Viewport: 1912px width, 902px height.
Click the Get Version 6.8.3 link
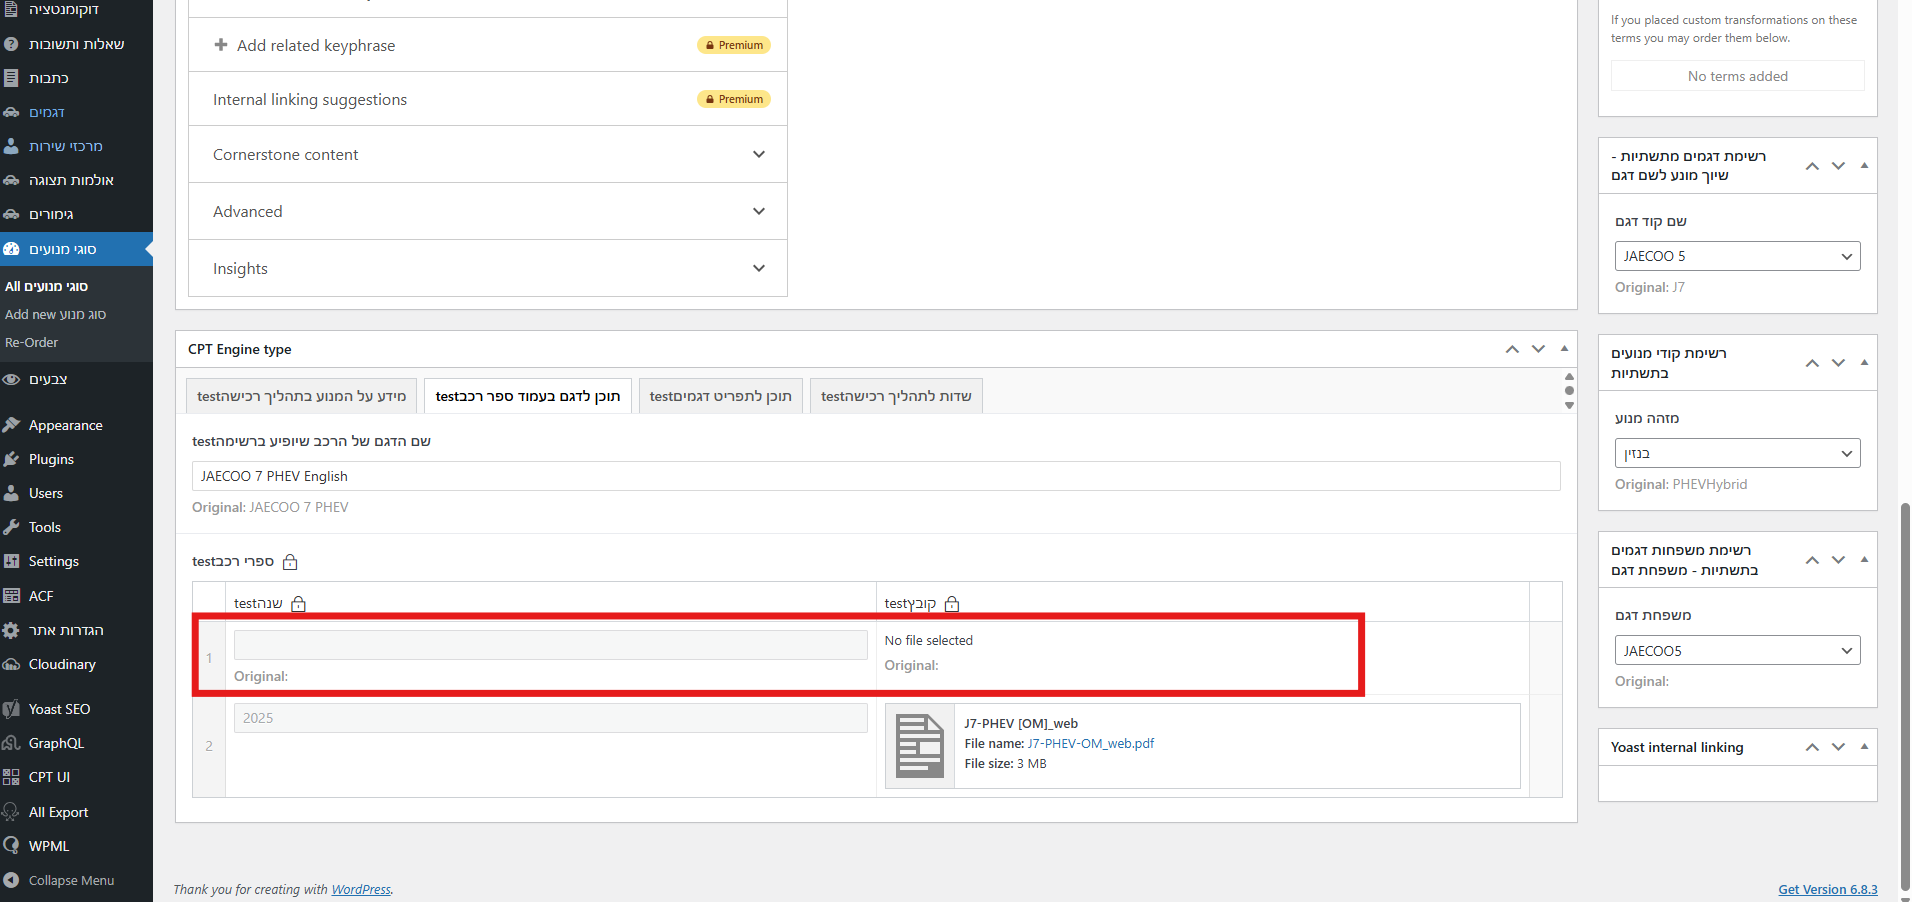1827,889
